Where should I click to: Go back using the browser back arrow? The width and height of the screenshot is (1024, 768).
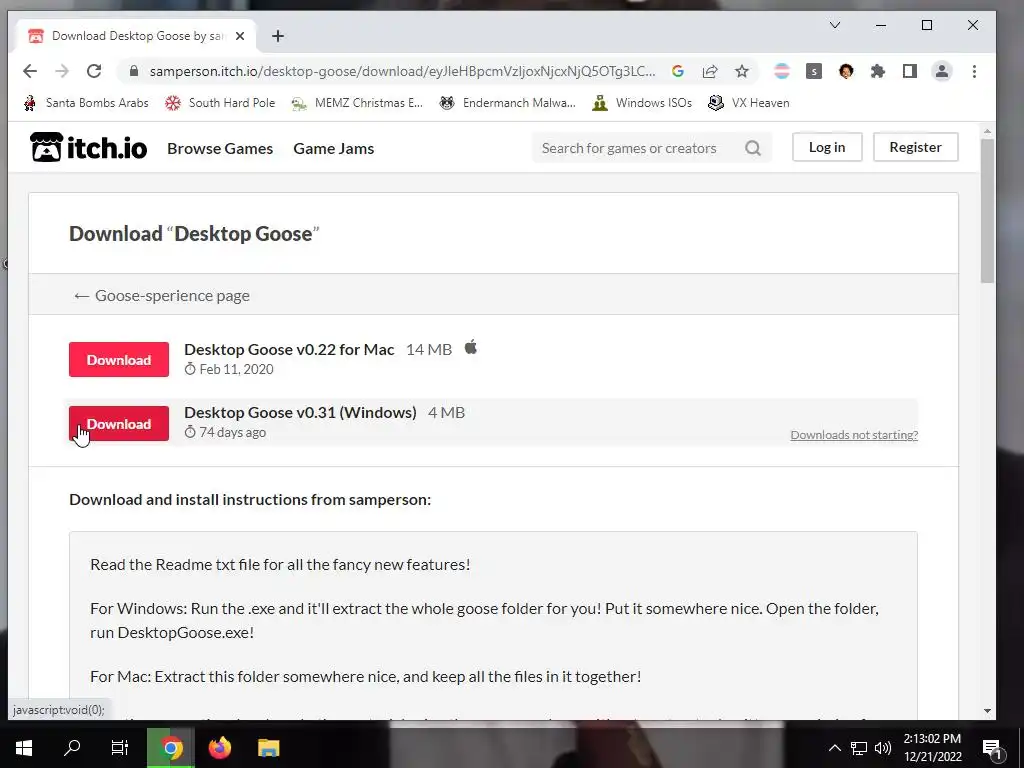click(30, 71)
